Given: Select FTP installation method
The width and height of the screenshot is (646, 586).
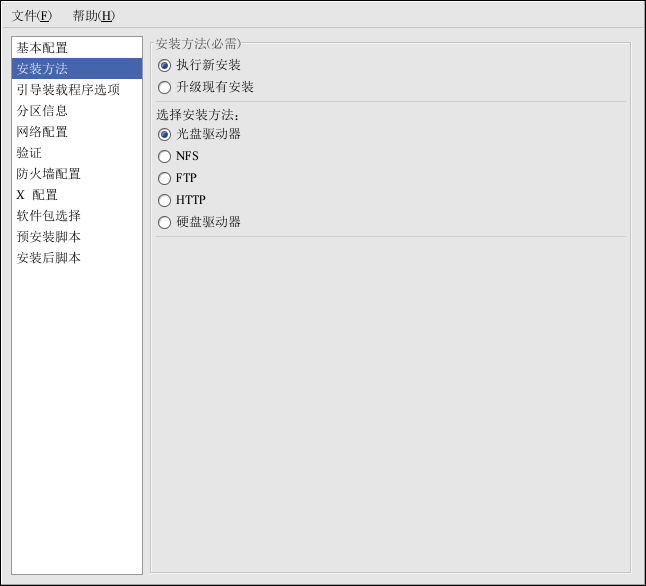Looking at the screenshot, I should pos(164,178).
